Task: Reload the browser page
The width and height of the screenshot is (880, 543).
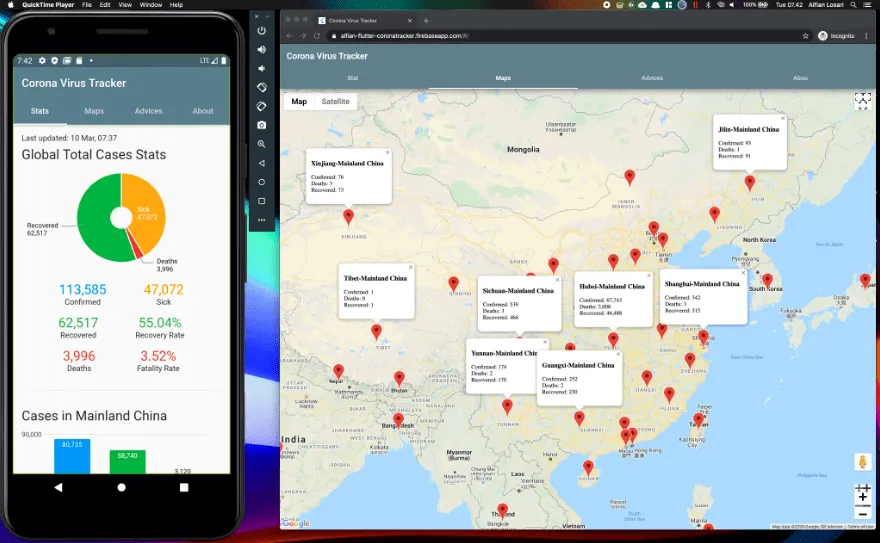Action: tap(317, 36)
